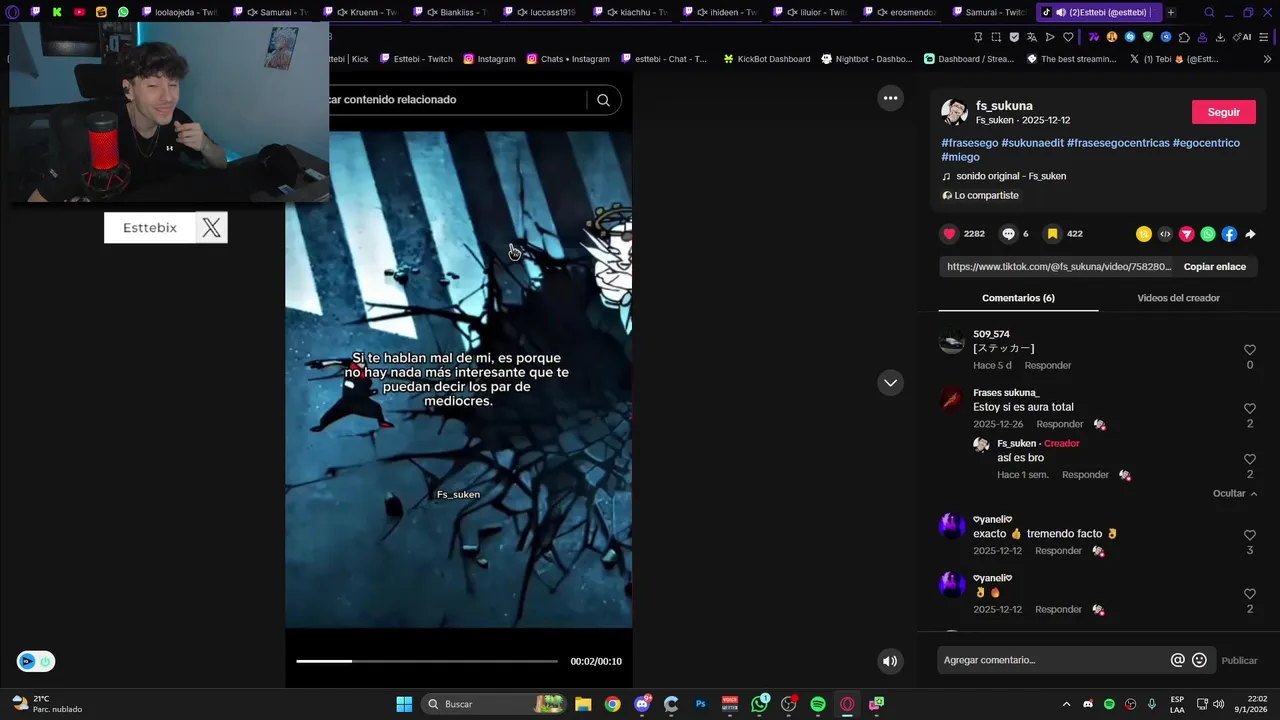Mute the video using the speaker button
This screenshot has height=720, width=1280.
click(x=890, y=661)
